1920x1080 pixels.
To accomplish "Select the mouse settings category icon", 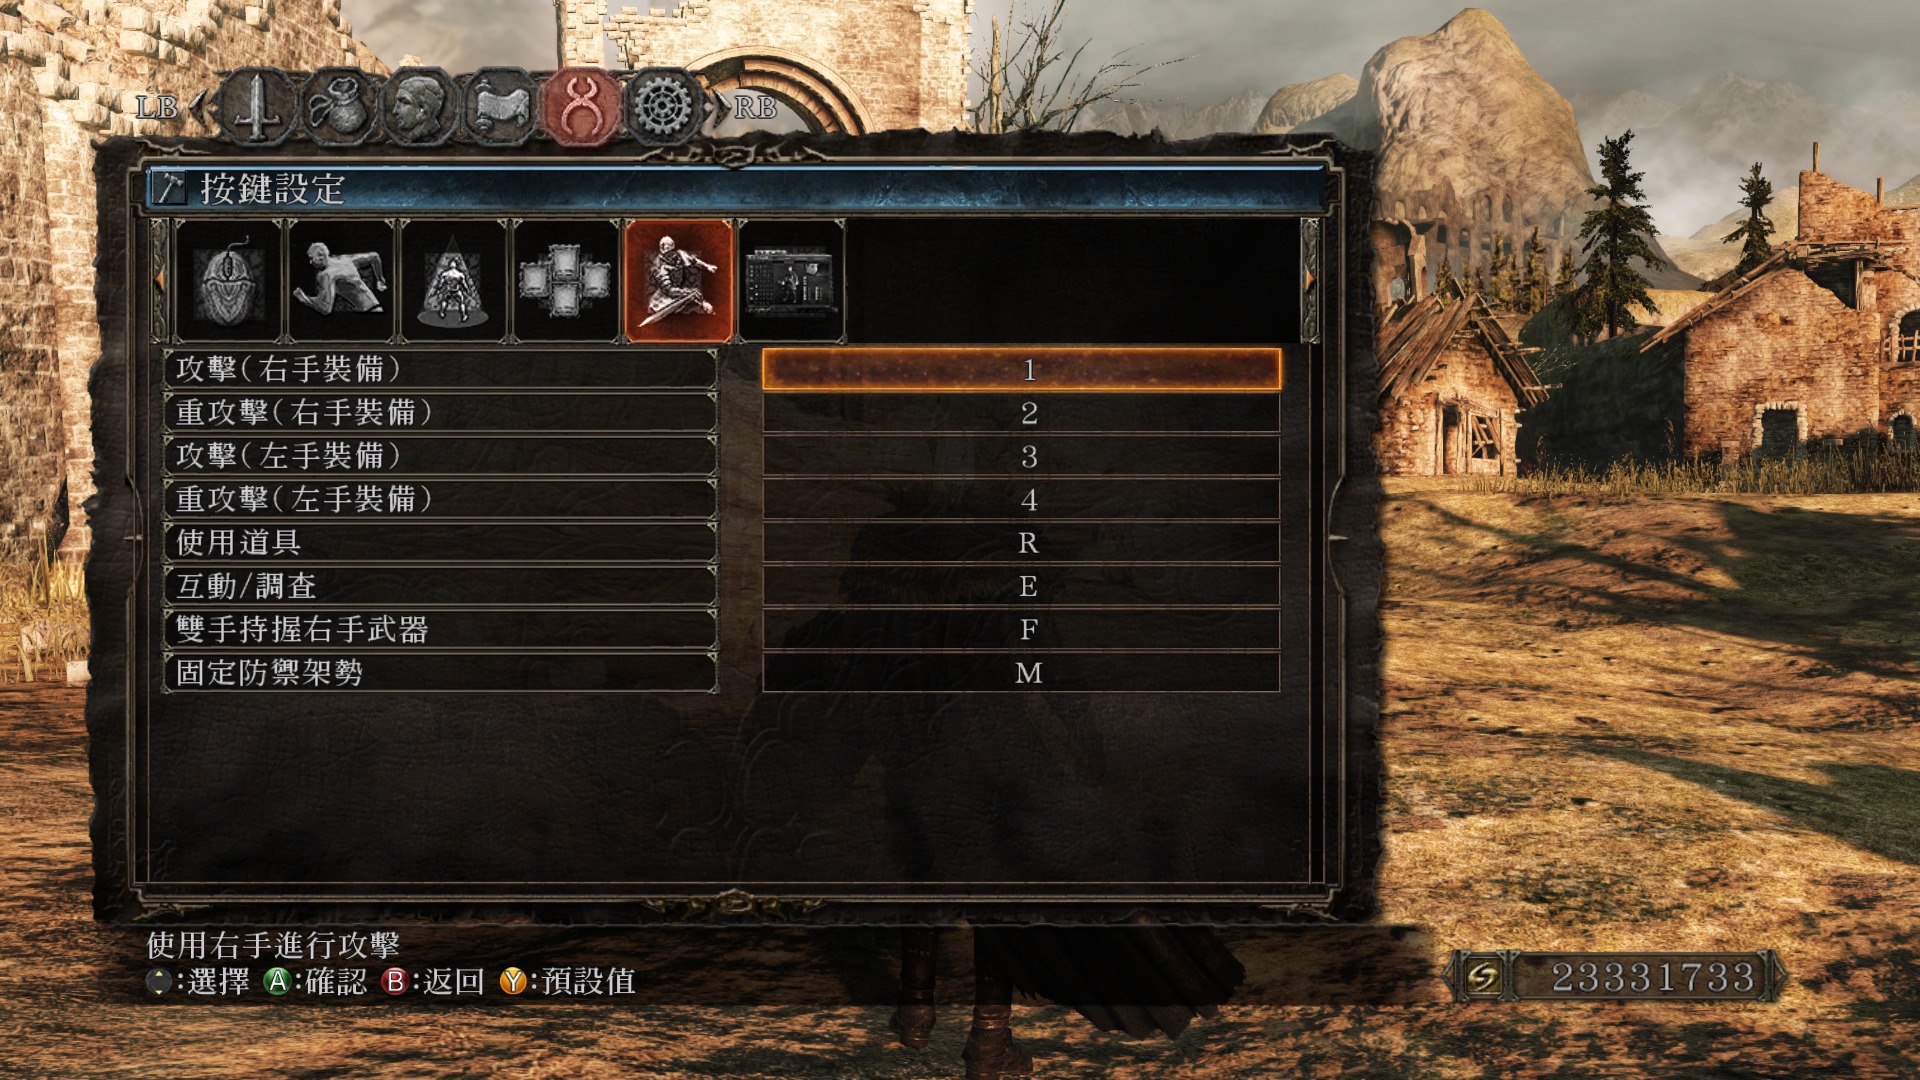I will pos(228,281).
